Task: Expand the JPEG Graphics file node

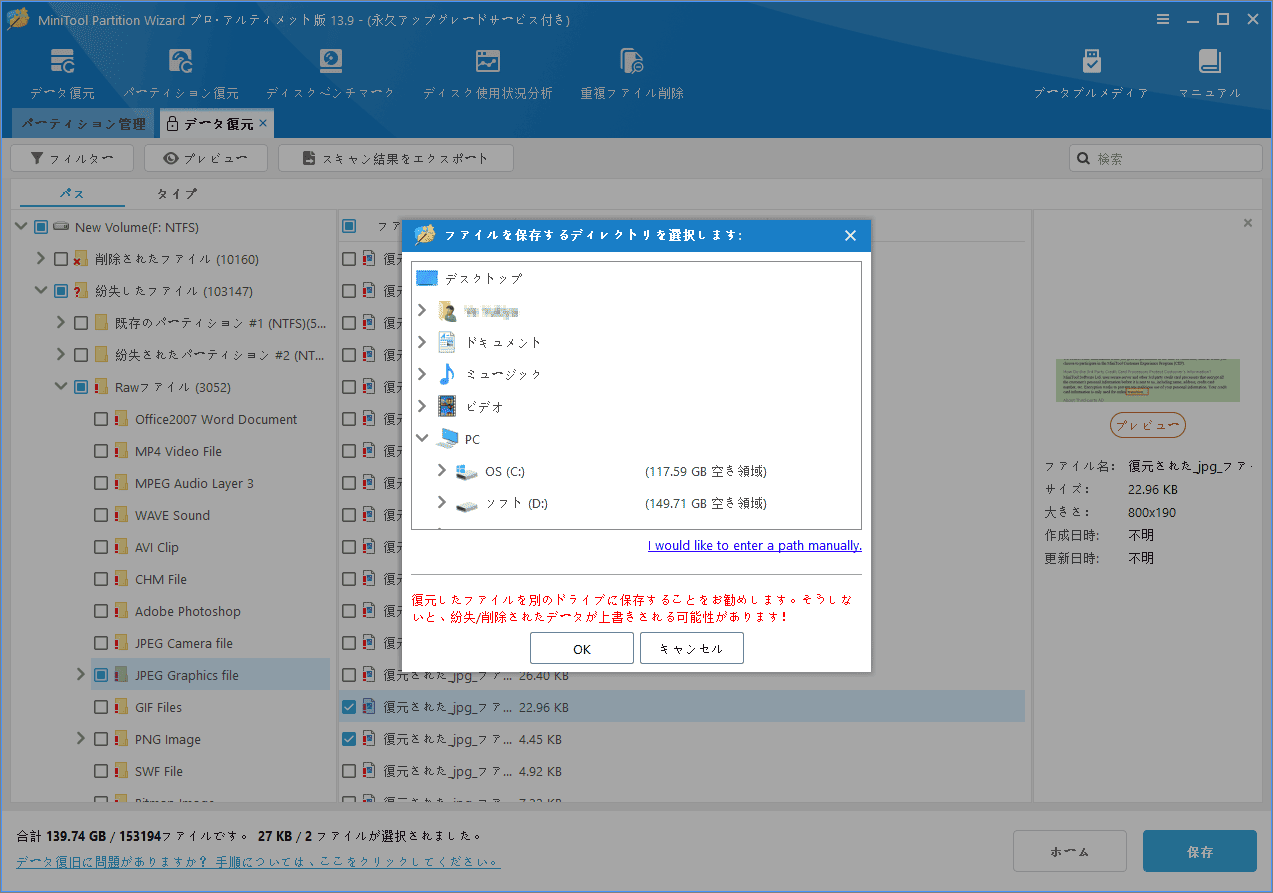Action: click(x=81, y=675)
